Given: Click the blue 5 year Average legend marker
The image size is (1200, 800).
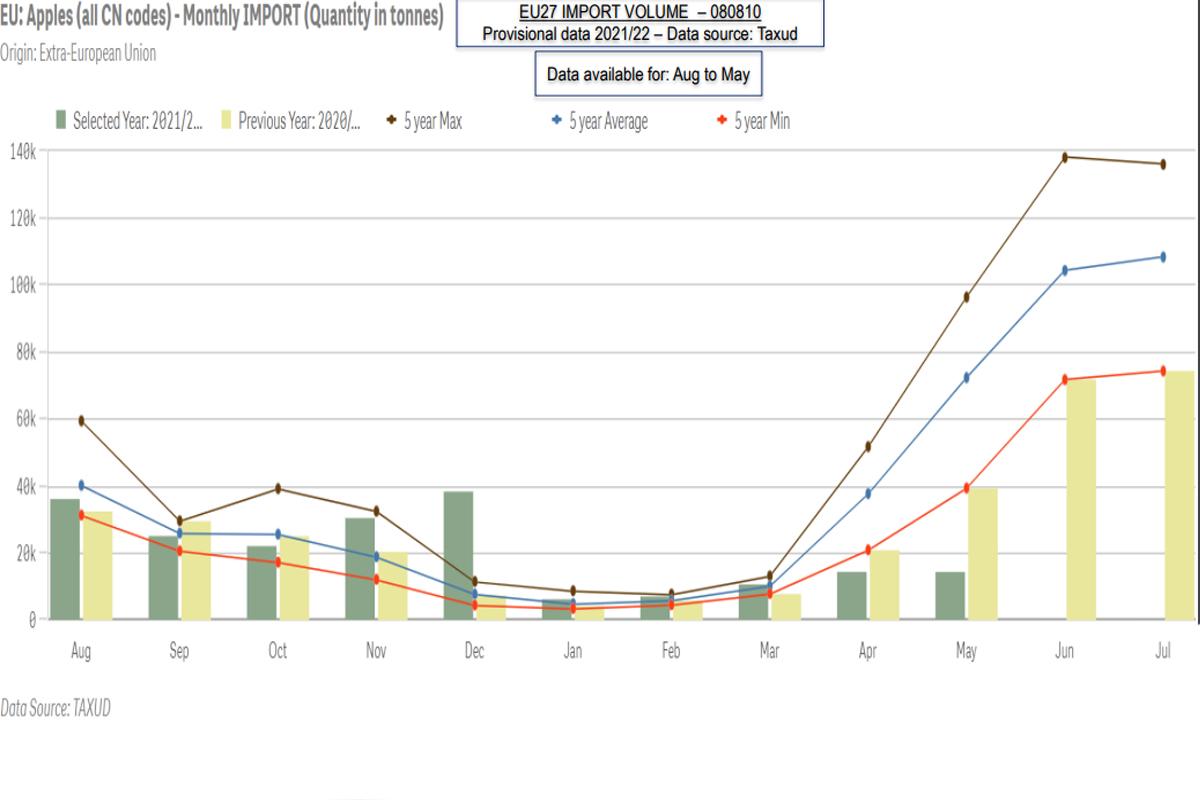Looking at the screenshot, I should point(557,122).
